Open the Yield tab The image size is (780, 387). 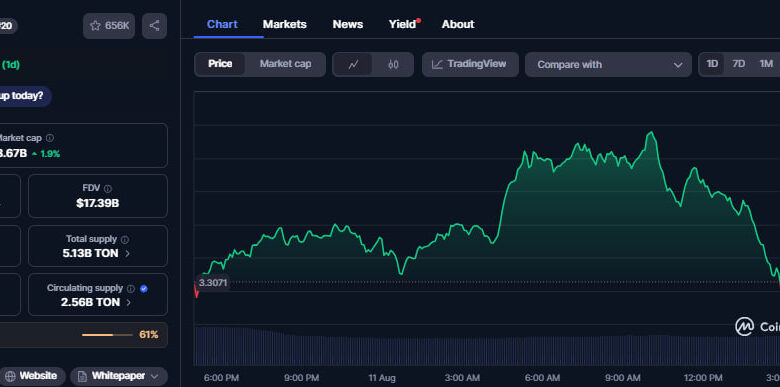[x=402, y=24]
